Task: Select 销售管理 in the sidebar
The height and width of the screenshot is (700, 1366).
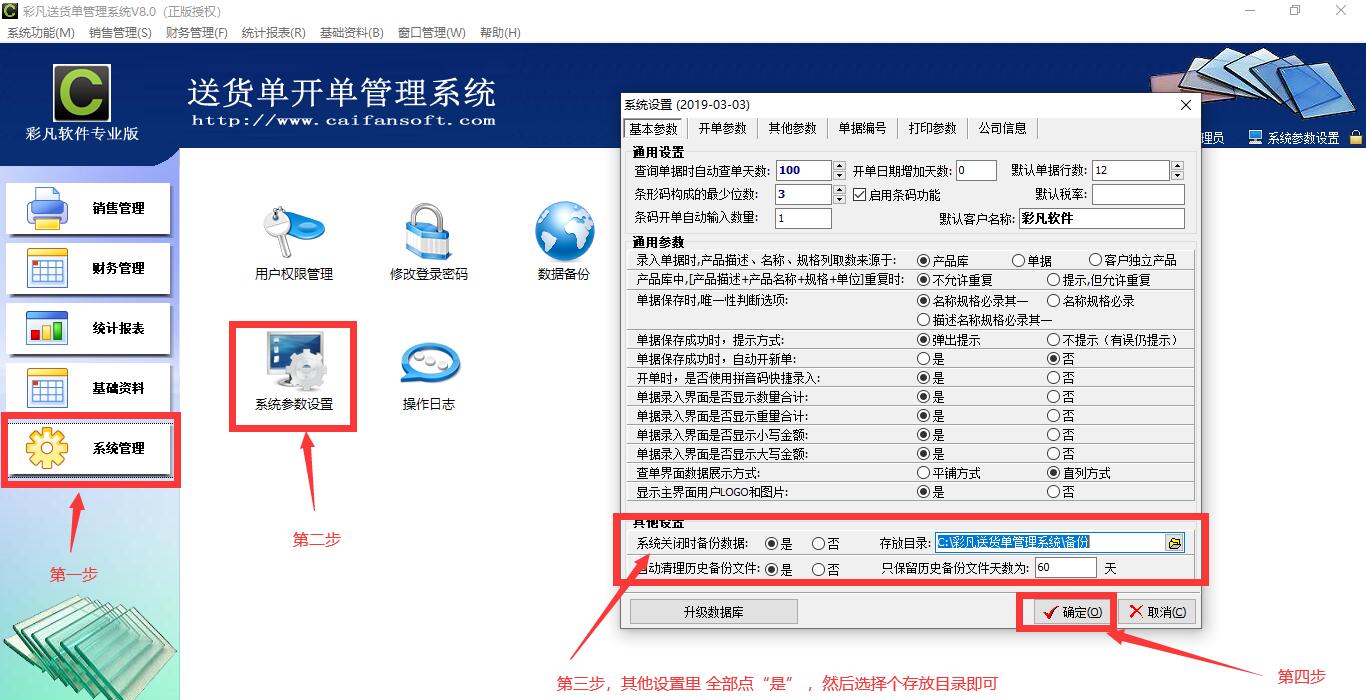Action: click(89, 209)
